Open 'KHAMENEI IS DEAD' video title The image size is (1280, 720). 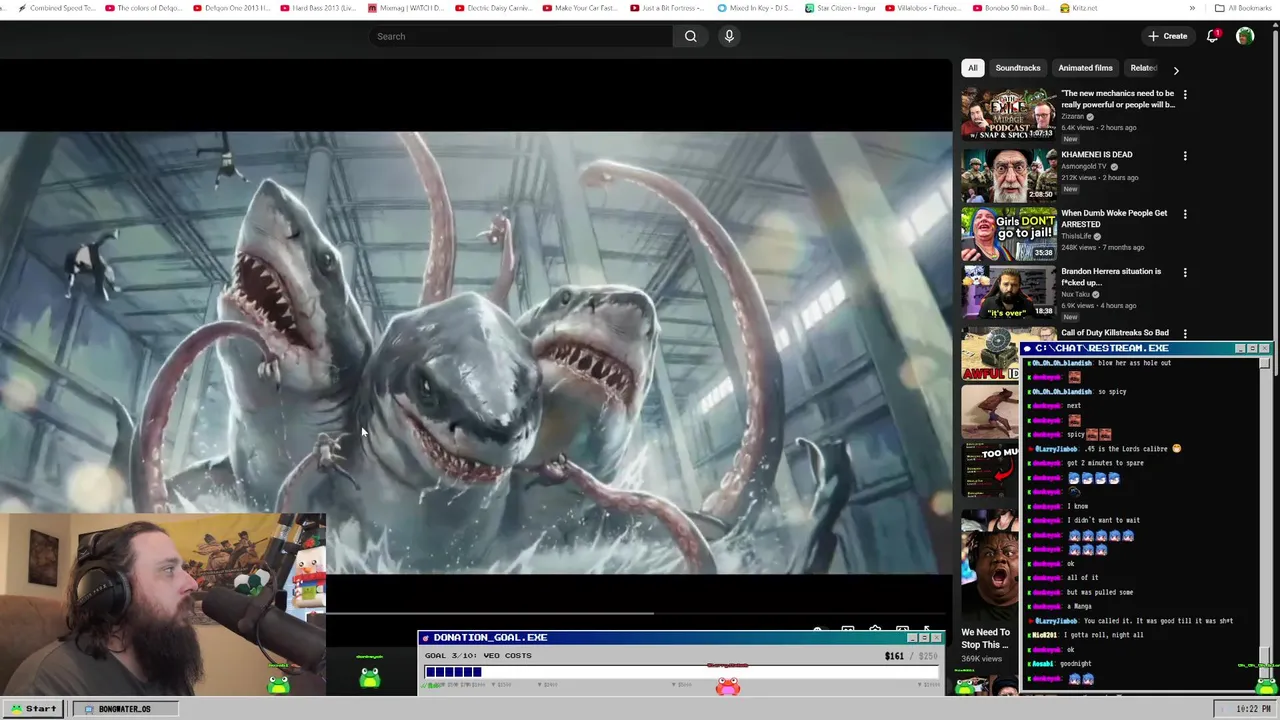pos(1096,155)
